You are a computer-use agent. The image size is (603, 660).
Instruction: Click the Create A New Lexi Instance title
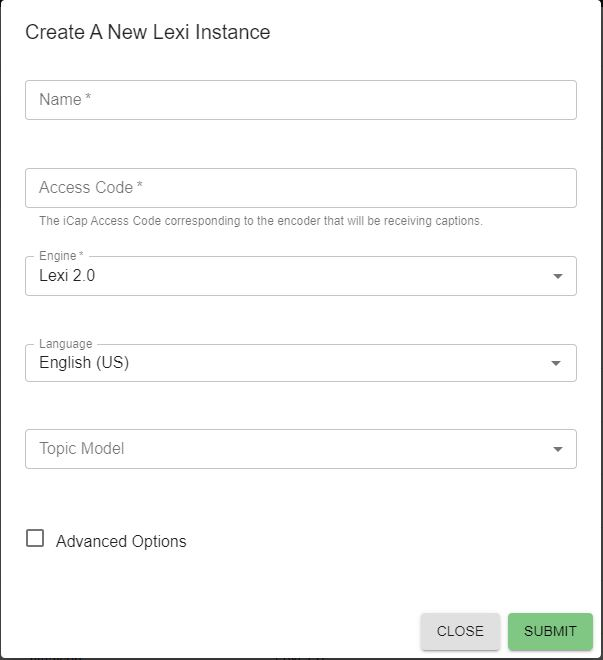click(x=147, y=32)
